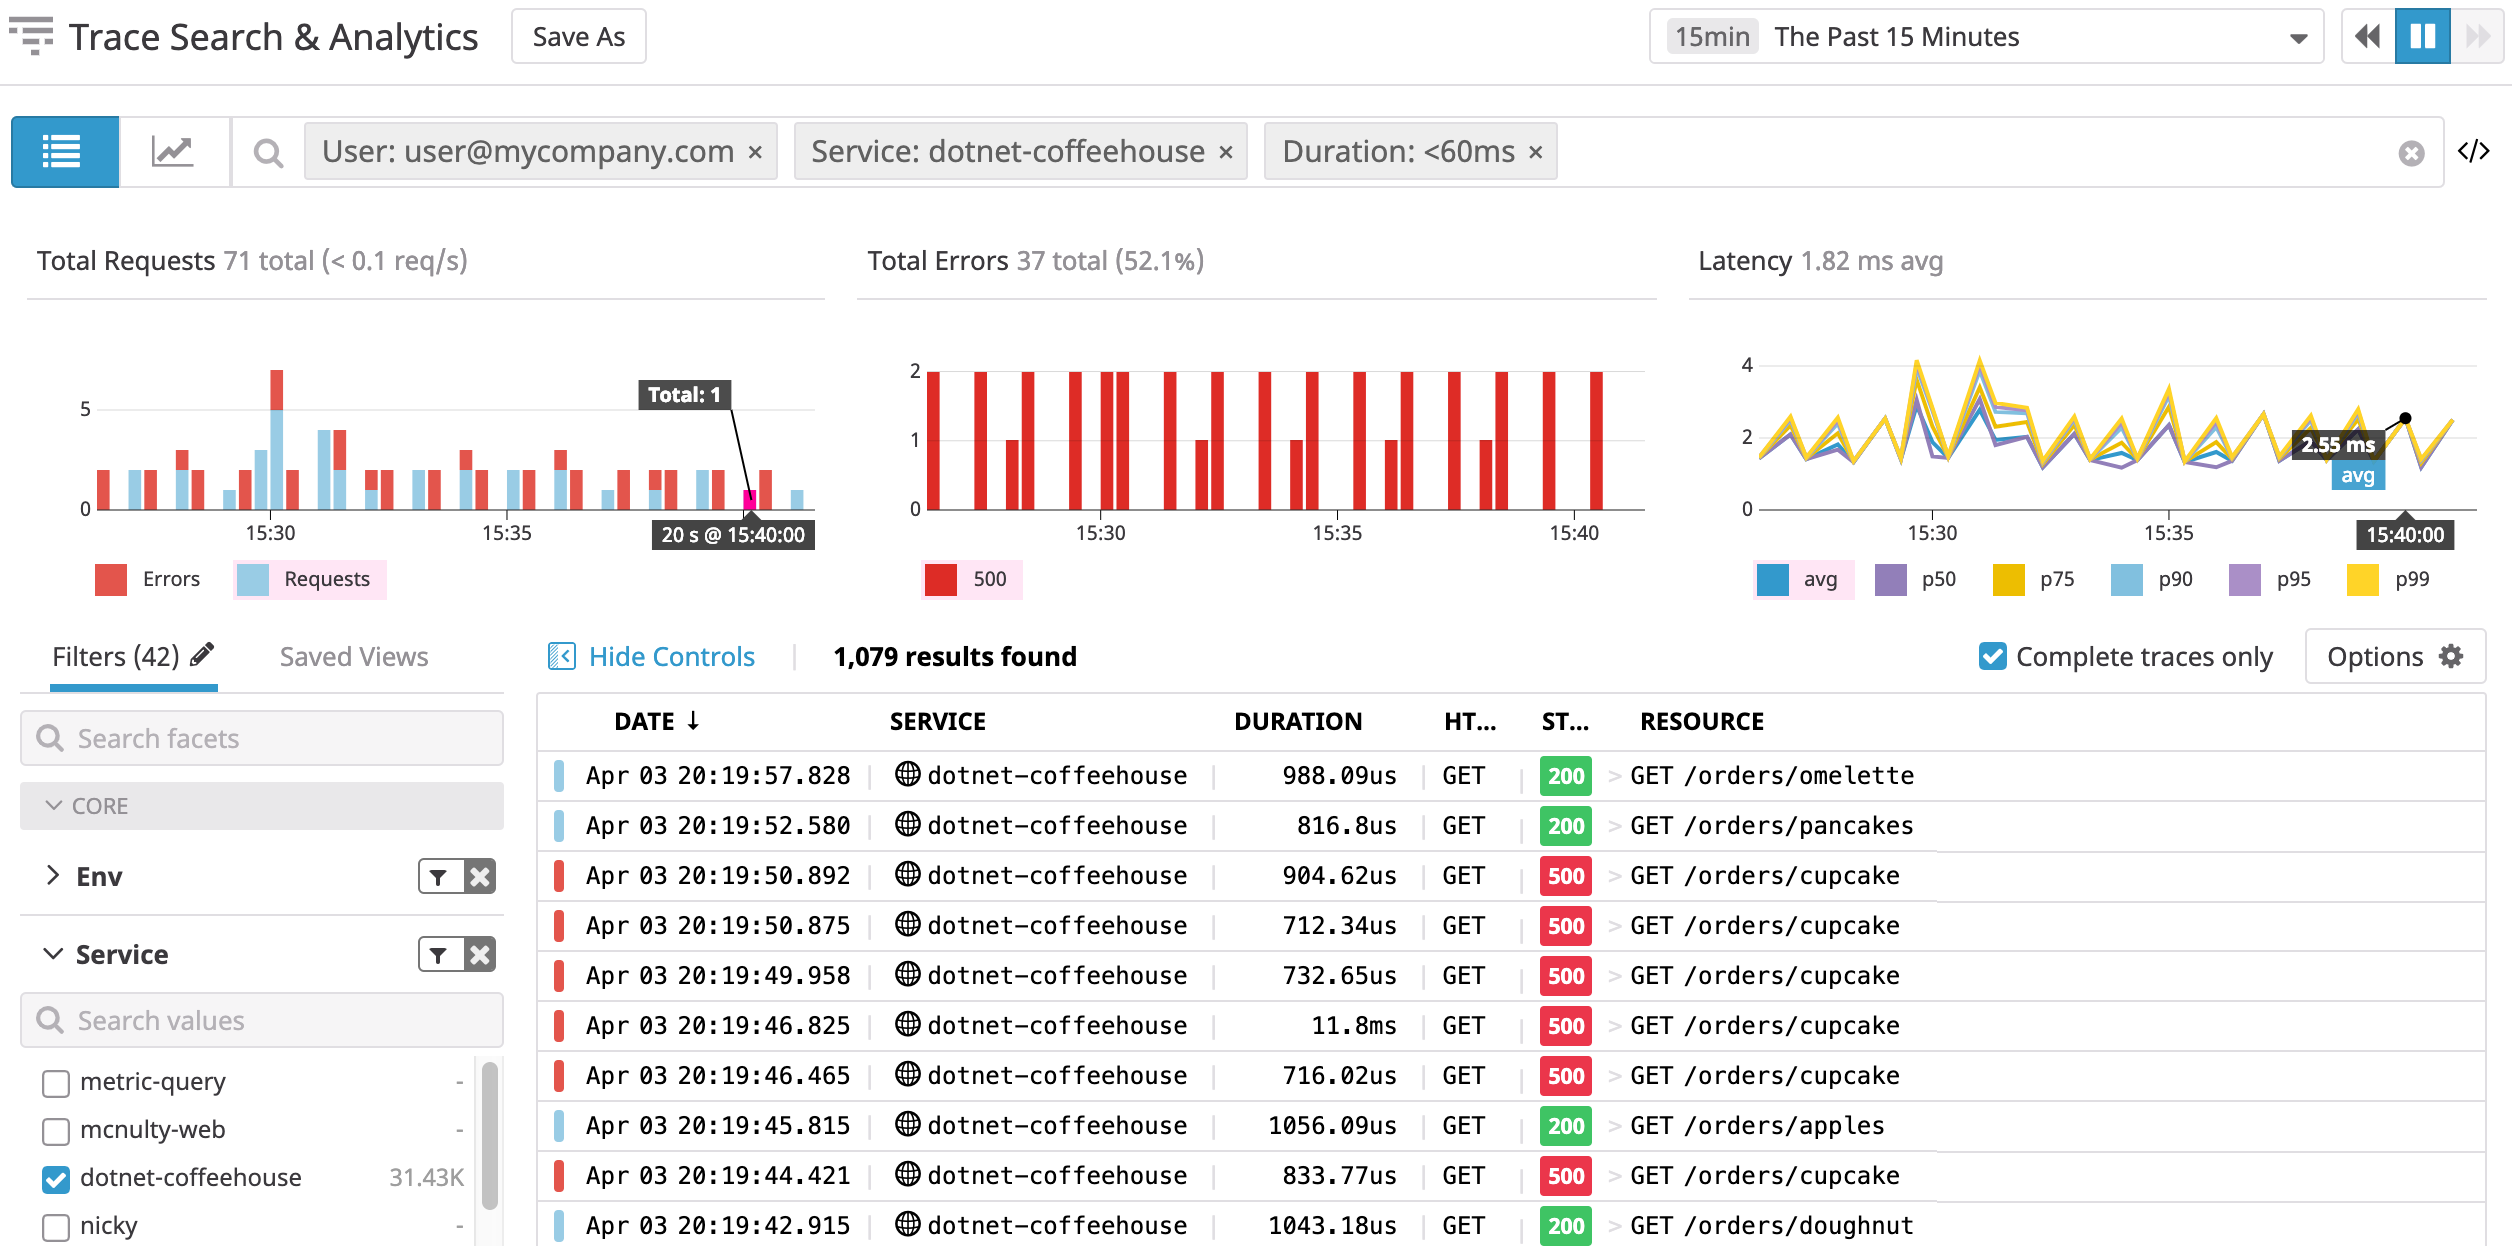Hide Controls panel via its link
The height and width of the screenshot is (1246, 2512).
coord(670,656)
